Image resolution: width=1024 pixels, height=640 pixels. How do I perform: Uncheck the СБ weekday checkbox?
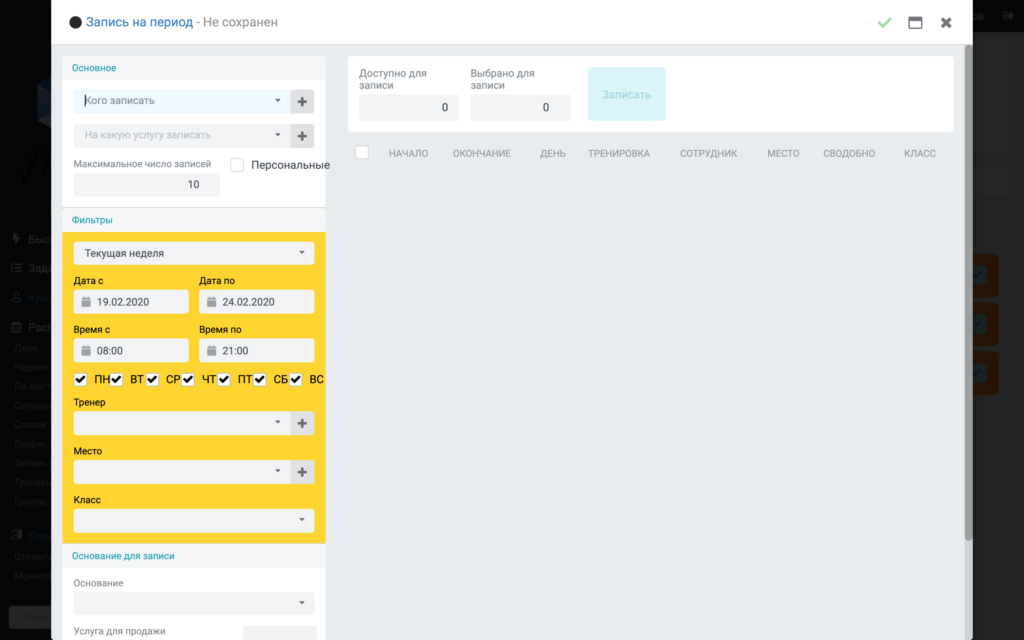(260, 379)
